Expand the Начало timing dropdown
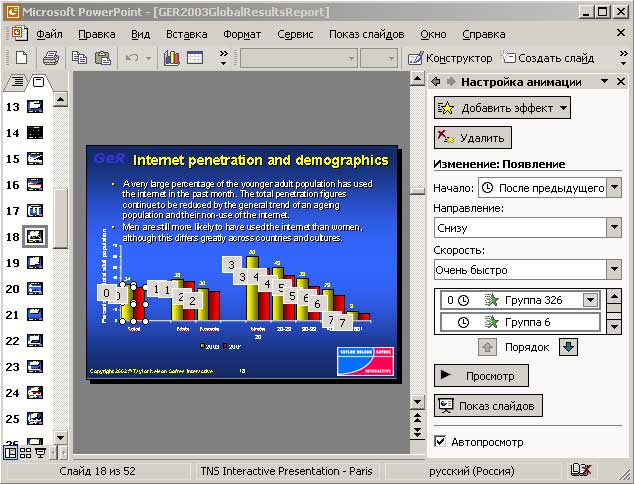The height and width of the screenshot is (484, 634). tap(613, 187)
